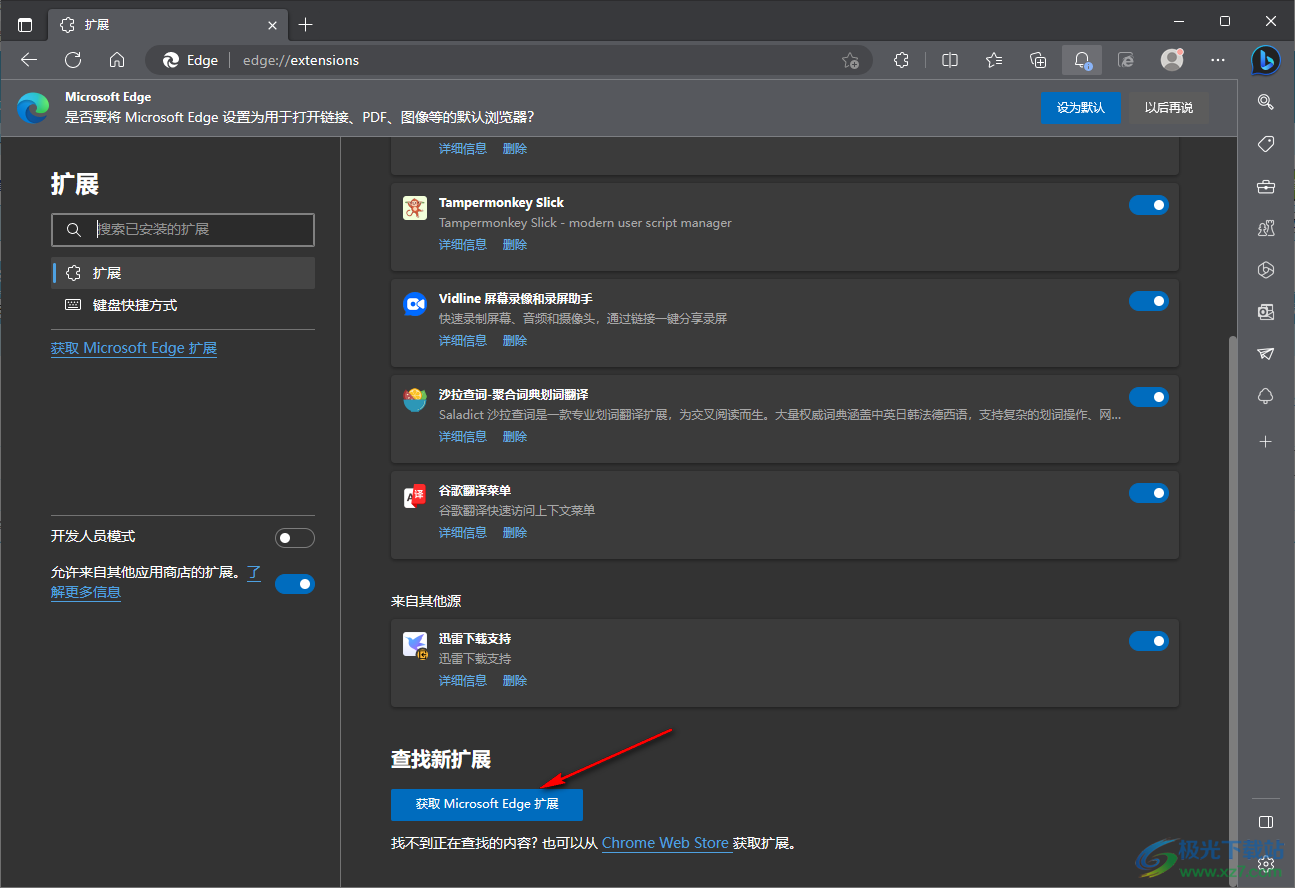This screenshot has width=1295, height=888.
Task: Switch to the 扩展 browser tab
Action: click(x=168, y=25)
